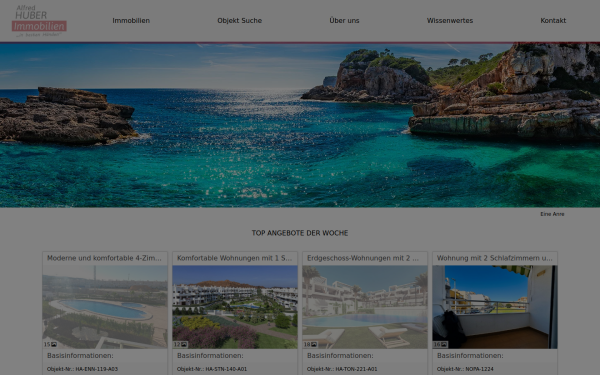The width and height of the screenshot is (600, 375).
Task: Click the Alfred Huber Immobilien logo
Action: 39,21
